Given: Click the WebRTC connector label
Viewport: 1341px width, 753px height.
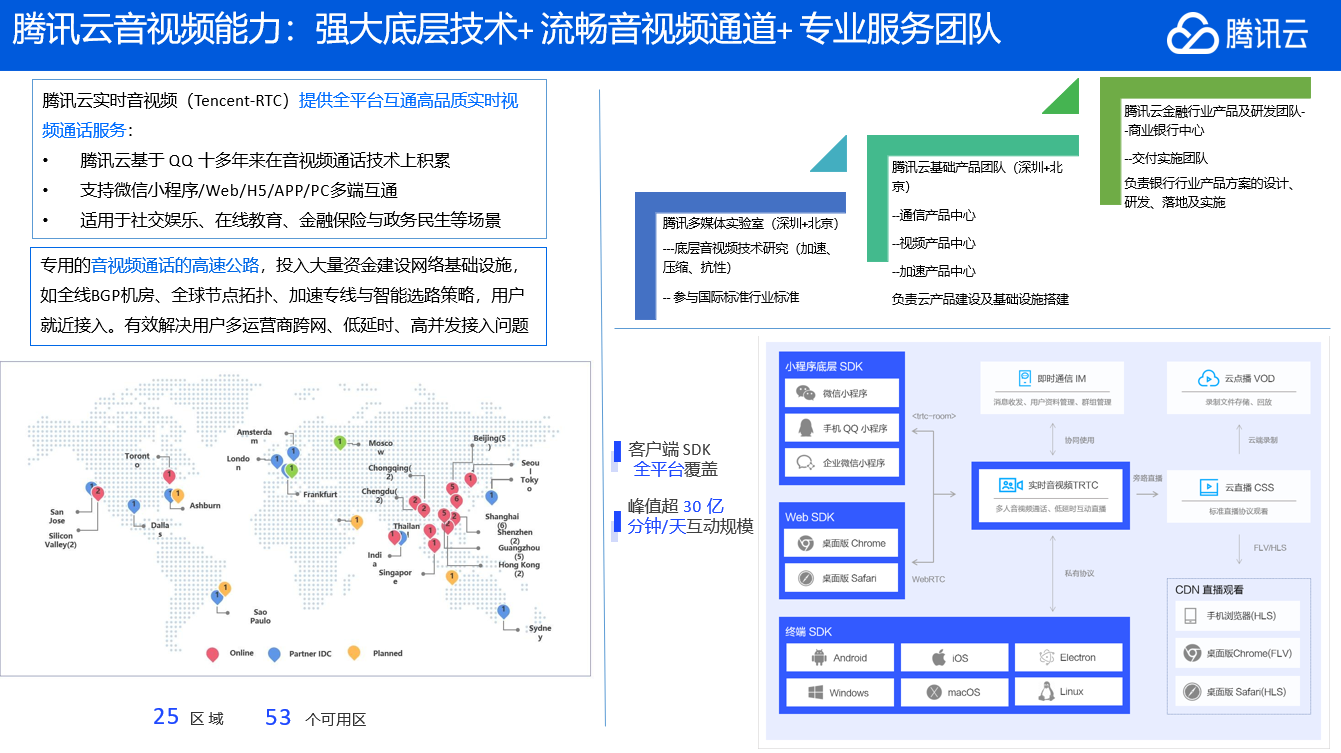Looking at the screenshot, I should click(928, 579).
